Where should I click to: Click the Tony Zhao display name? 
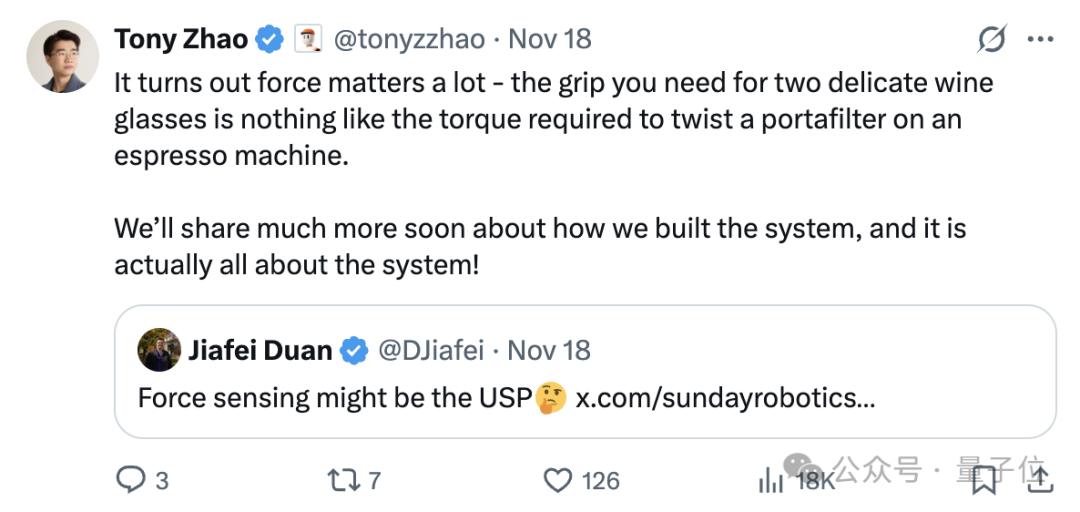click(x=181, y=39)
